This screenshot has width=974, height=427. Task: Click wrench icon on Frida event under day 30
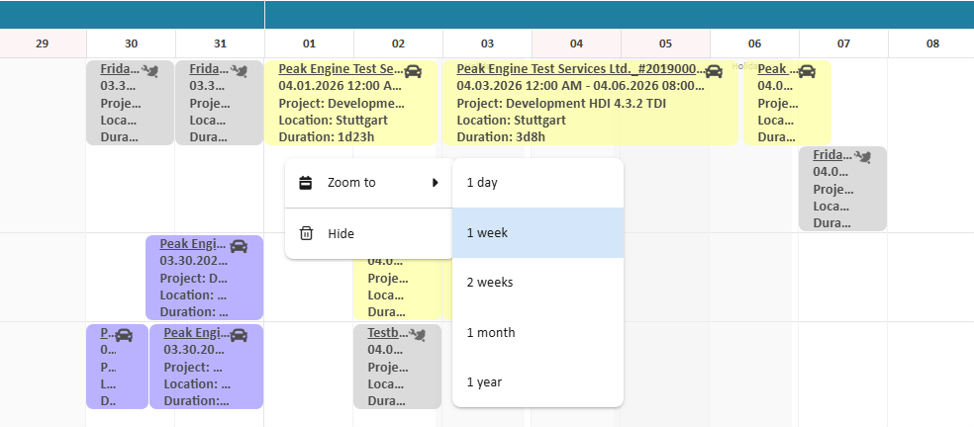[150, 71]
